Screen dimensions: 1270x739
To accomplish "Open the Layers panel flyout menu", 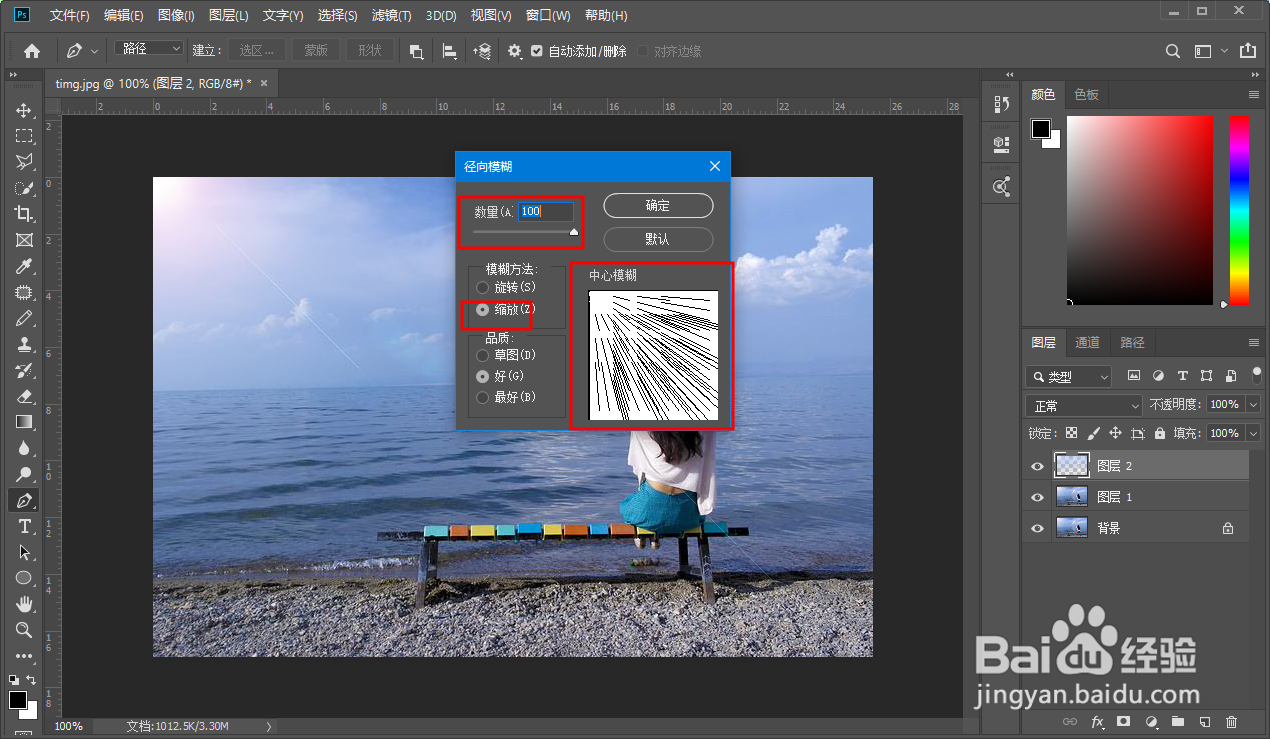I will pyautogui.click(x=1254, y=343).
